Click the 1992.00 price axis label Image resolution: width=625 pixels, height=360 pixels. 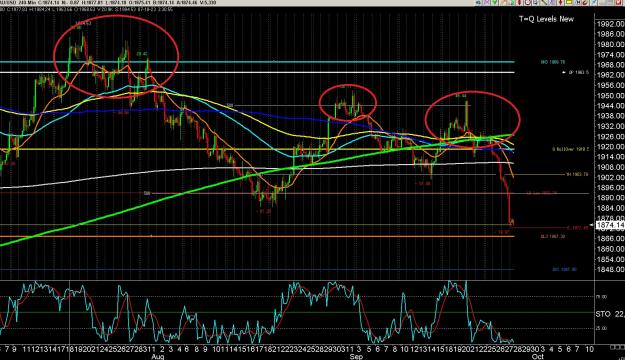click(x=610, y=24)
